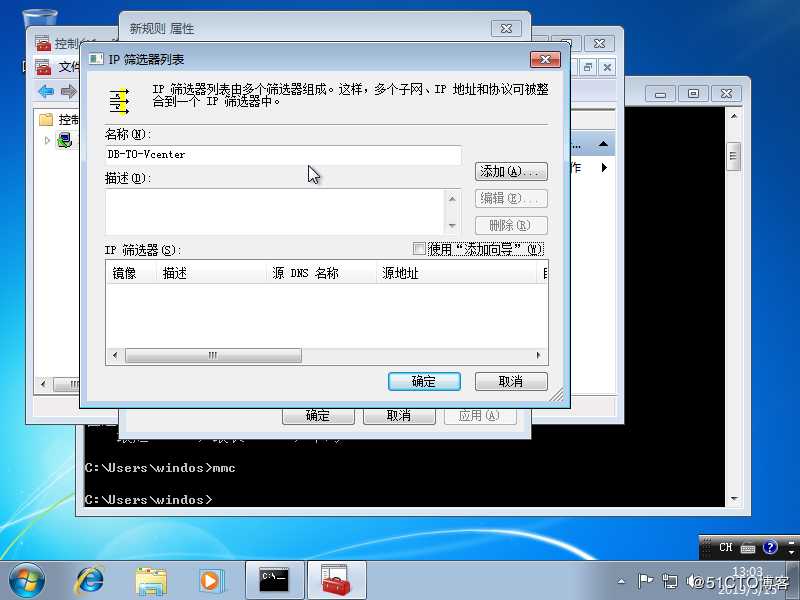Open Internet Explorer from taskbar
The height and width of the screenshot is (600, 800).
(90, 581)
